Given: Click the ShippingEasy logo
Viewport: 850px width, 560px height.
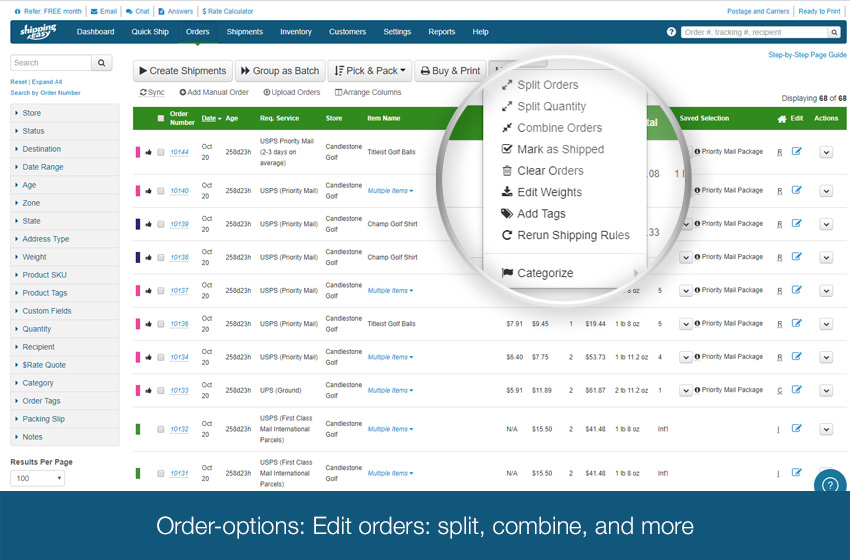Looking at the screenshot, I should 38,31.
